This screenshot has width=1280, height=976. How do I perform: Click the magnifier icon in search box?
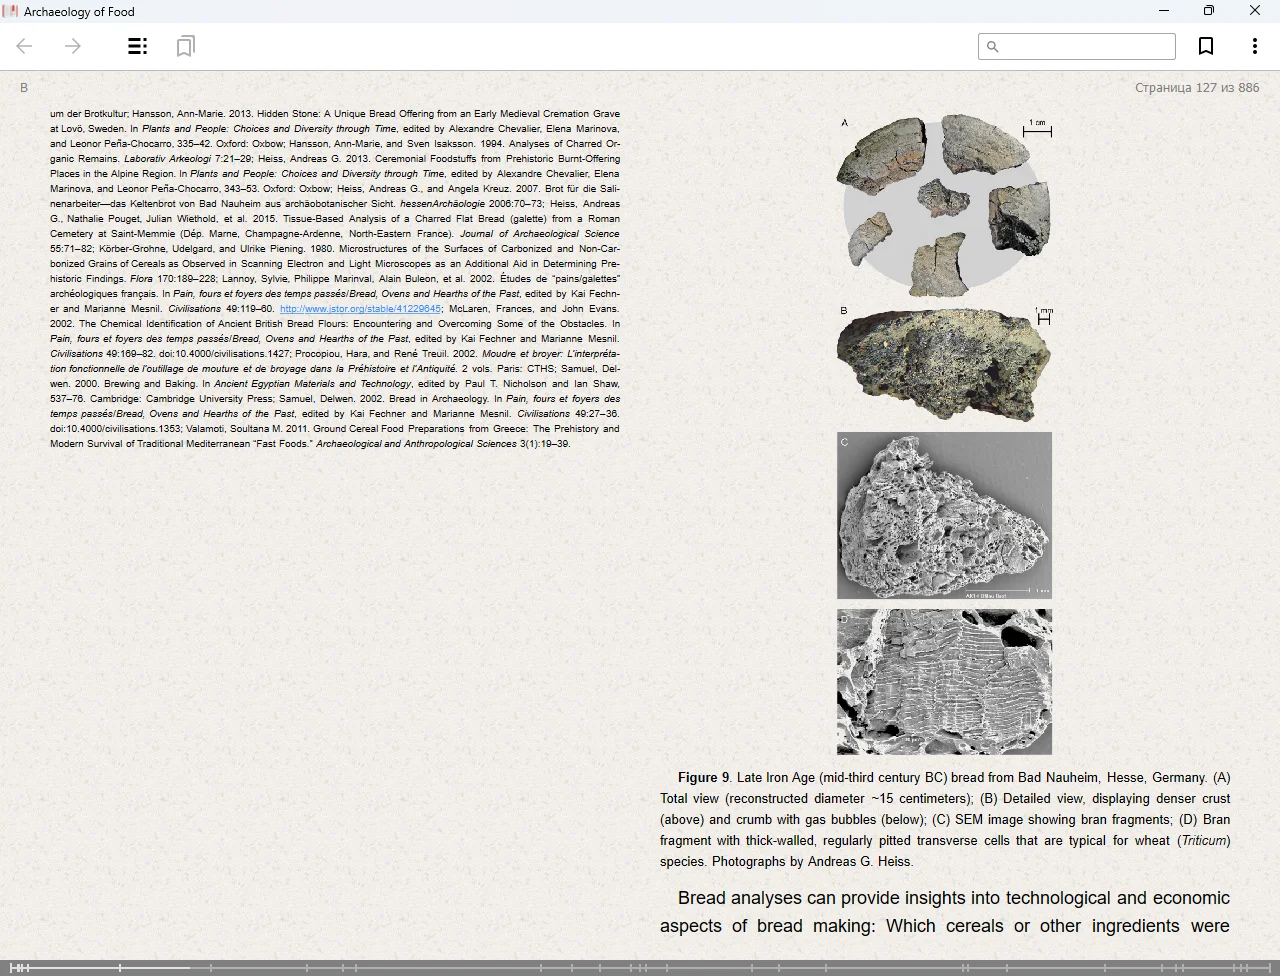(992, 46)
